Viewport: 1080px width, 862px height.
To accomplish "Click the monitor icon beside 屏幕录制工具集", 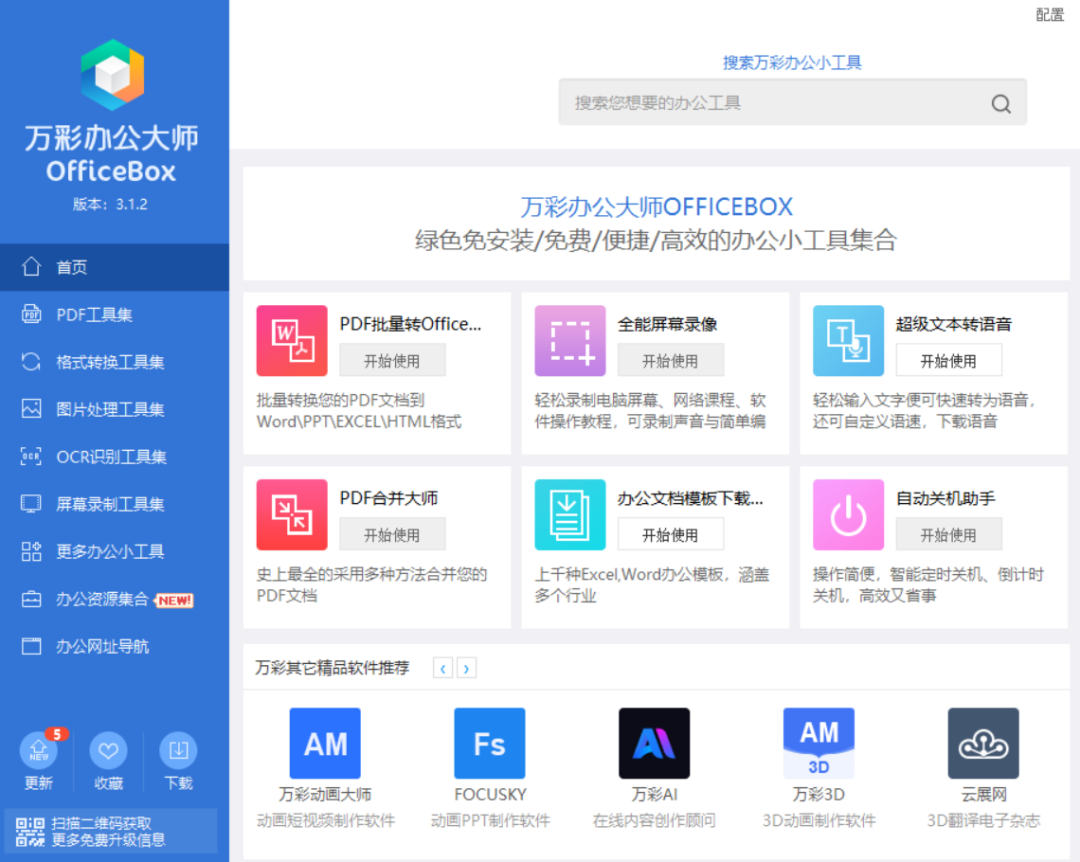I will [x=32, y=504].
